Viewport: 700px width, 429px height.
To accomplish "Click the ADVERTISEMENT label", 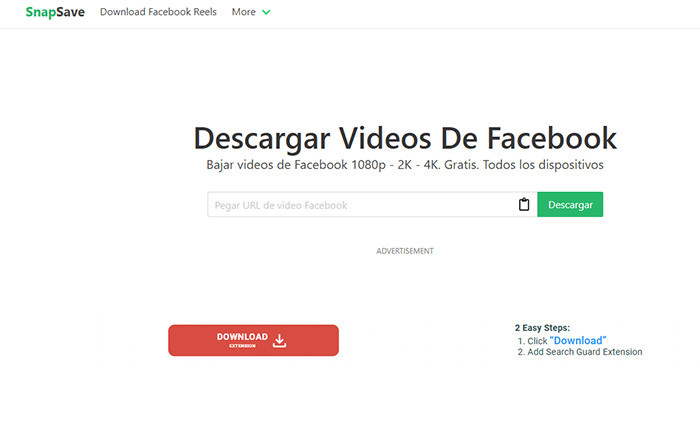I will (x=405, y=251).
